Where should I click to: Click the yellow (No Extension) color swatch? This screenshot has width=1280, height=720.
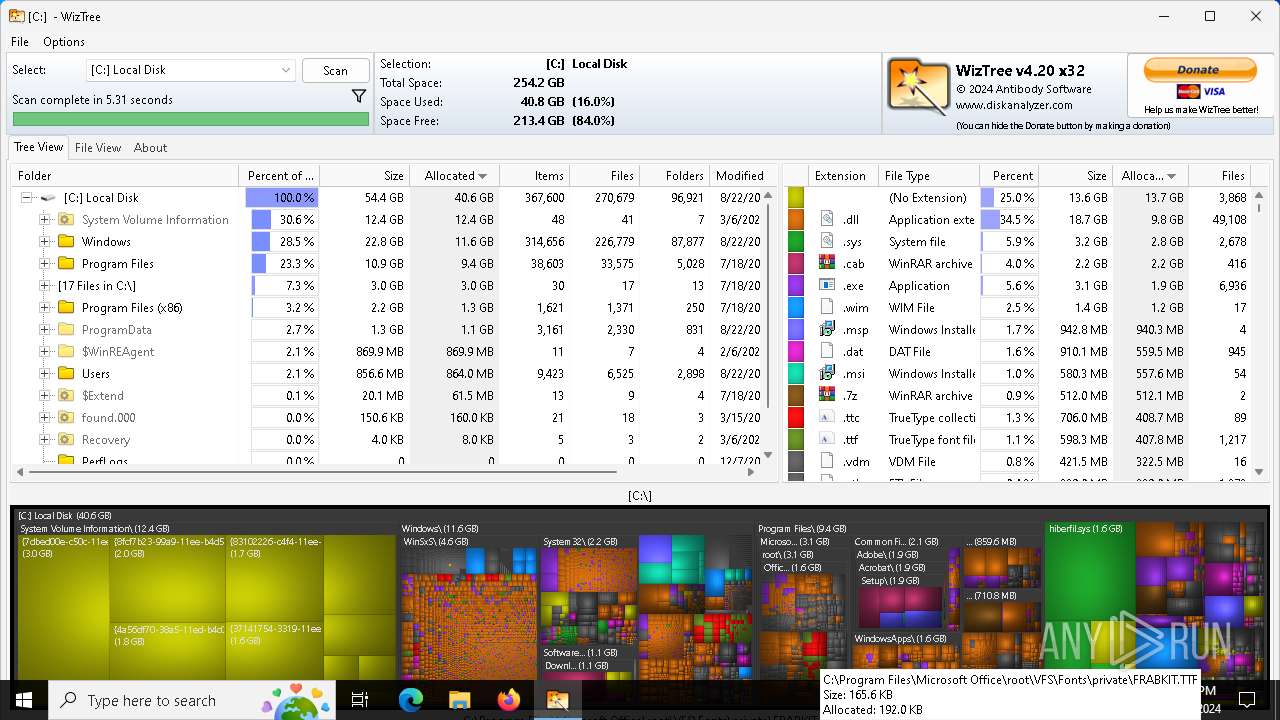tap(796, 198)
